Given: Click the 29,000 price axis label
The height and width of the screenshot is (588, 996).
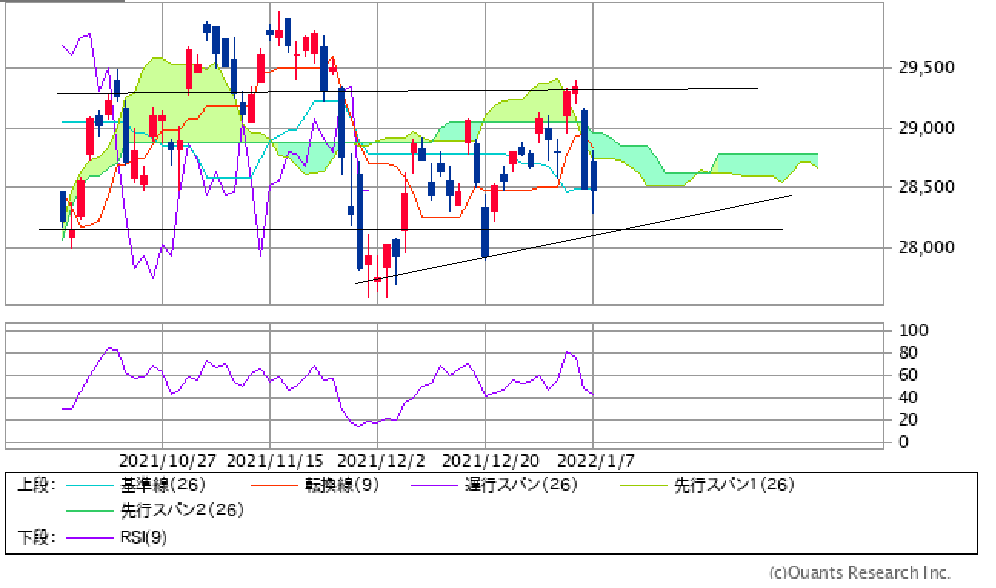Looking at the screenshot, I should [926, 128].
